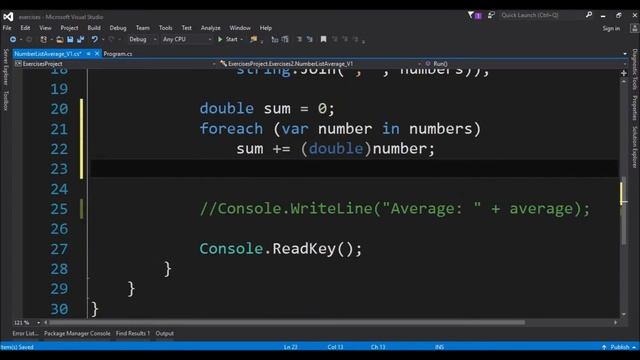Open the Diagnostic Tools side tab
The image size is (640, 360).
[x=635, y=69]
